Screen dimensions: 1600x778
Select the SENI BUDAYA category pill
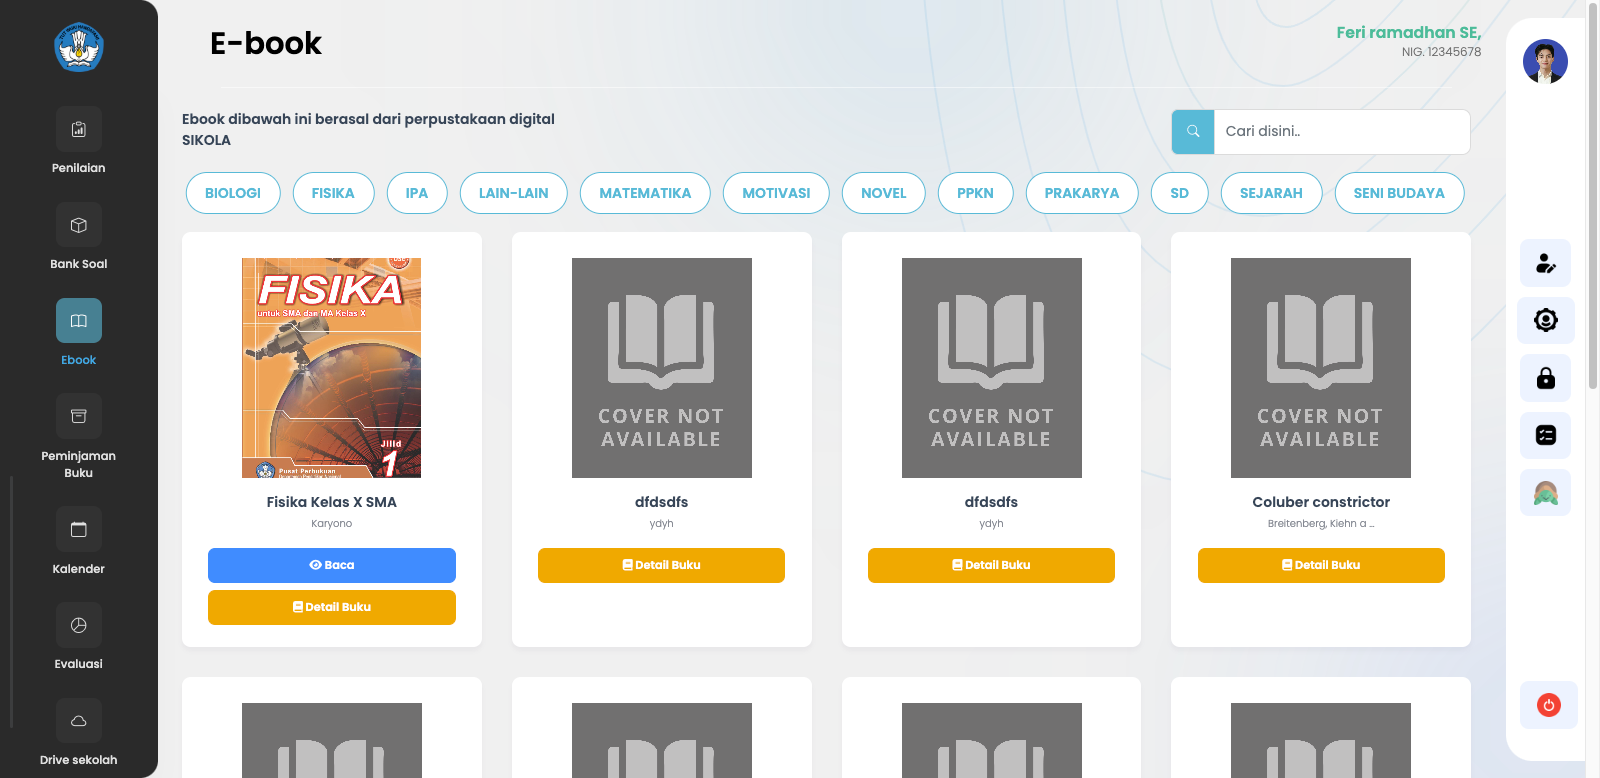[1398, 193]
